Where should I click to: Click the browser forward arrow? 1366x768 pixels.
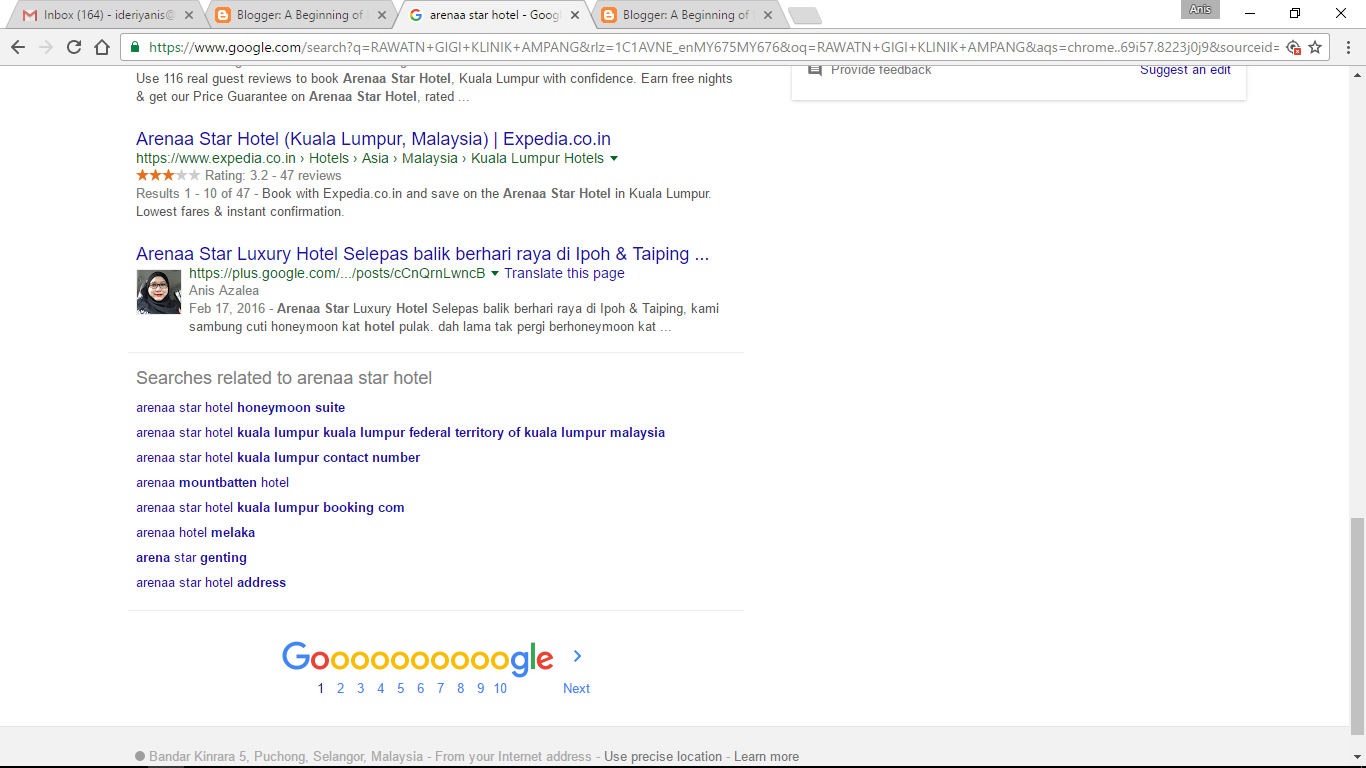(x=46, y=47)
